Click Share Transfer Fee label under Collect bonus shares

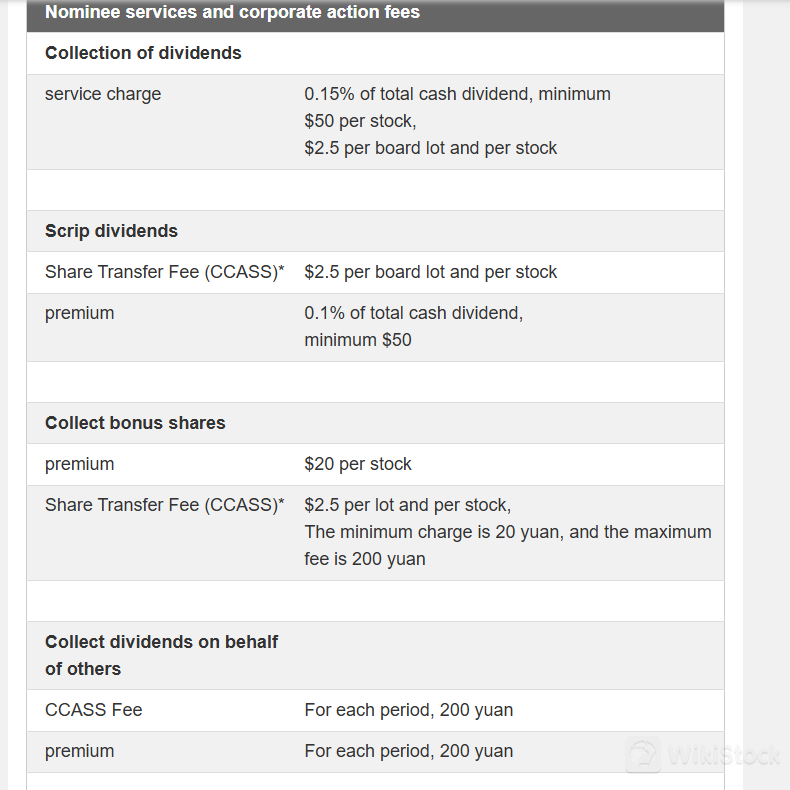point(165,505)
